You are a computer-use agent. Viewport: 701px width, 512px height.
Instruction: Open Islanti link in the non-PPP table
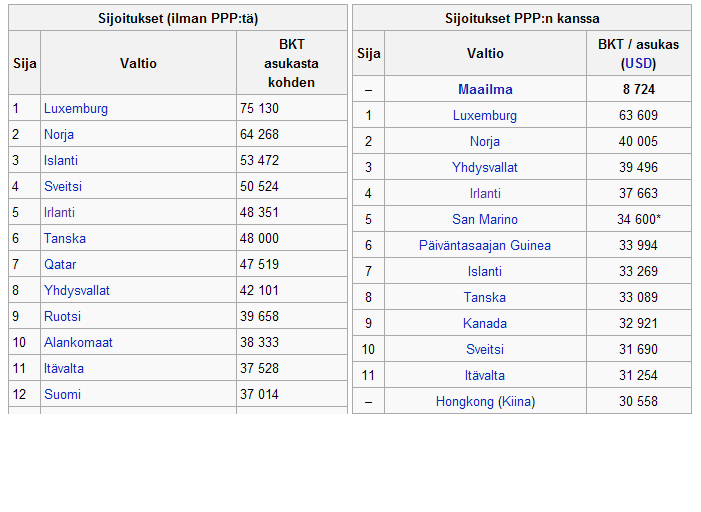61,161
